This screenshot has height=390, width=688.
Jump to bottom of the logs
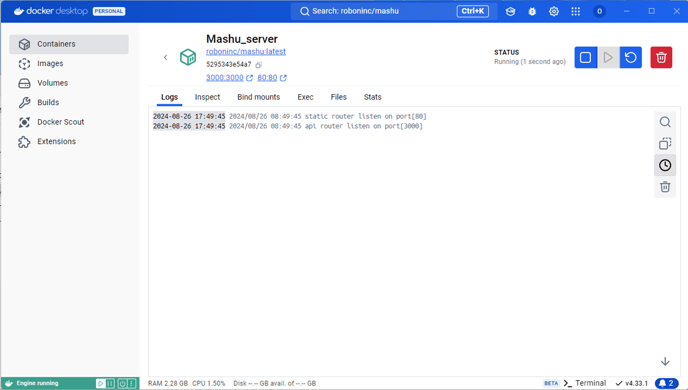coord(665,361)
